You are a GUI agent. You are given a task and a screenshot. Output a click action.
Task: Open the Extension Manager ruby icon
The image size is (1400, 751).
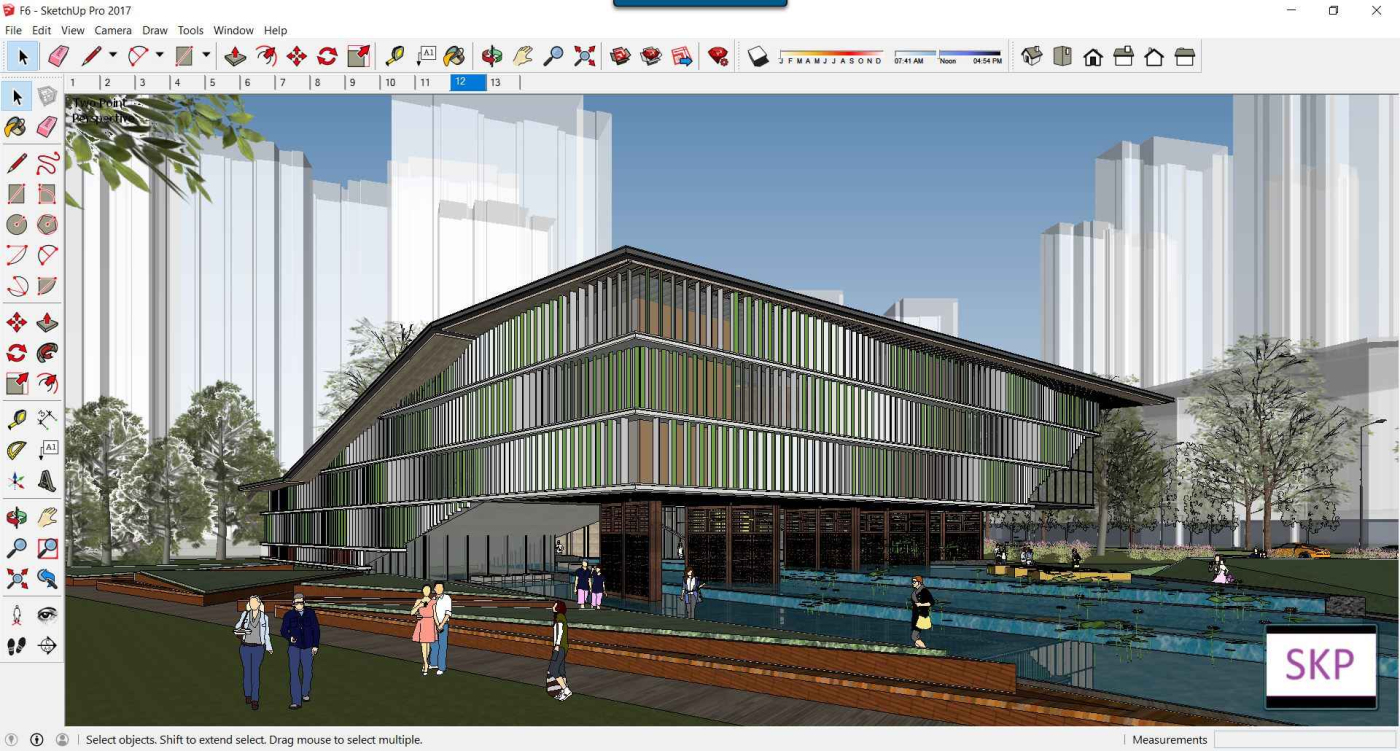tap(718, 57)
